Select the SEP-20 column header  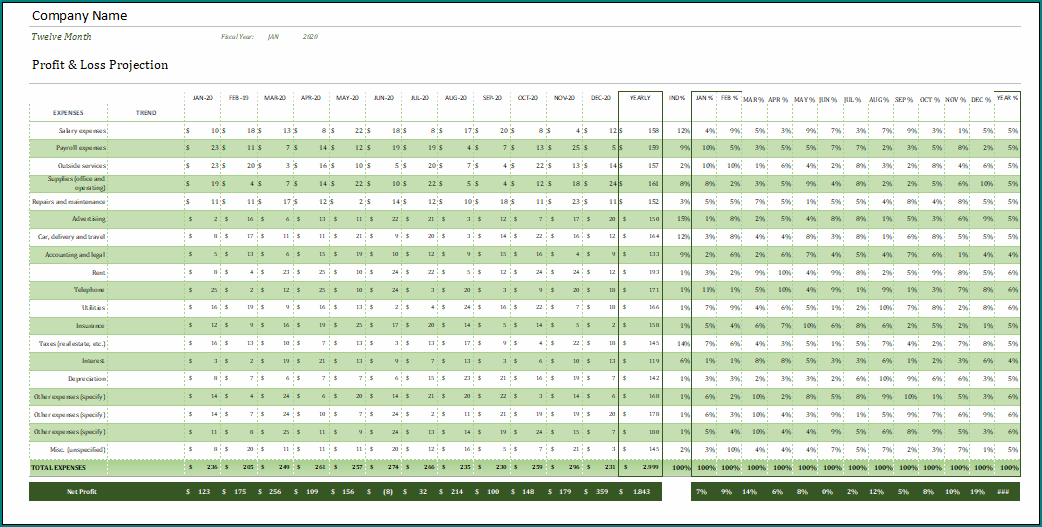point(492,98)
